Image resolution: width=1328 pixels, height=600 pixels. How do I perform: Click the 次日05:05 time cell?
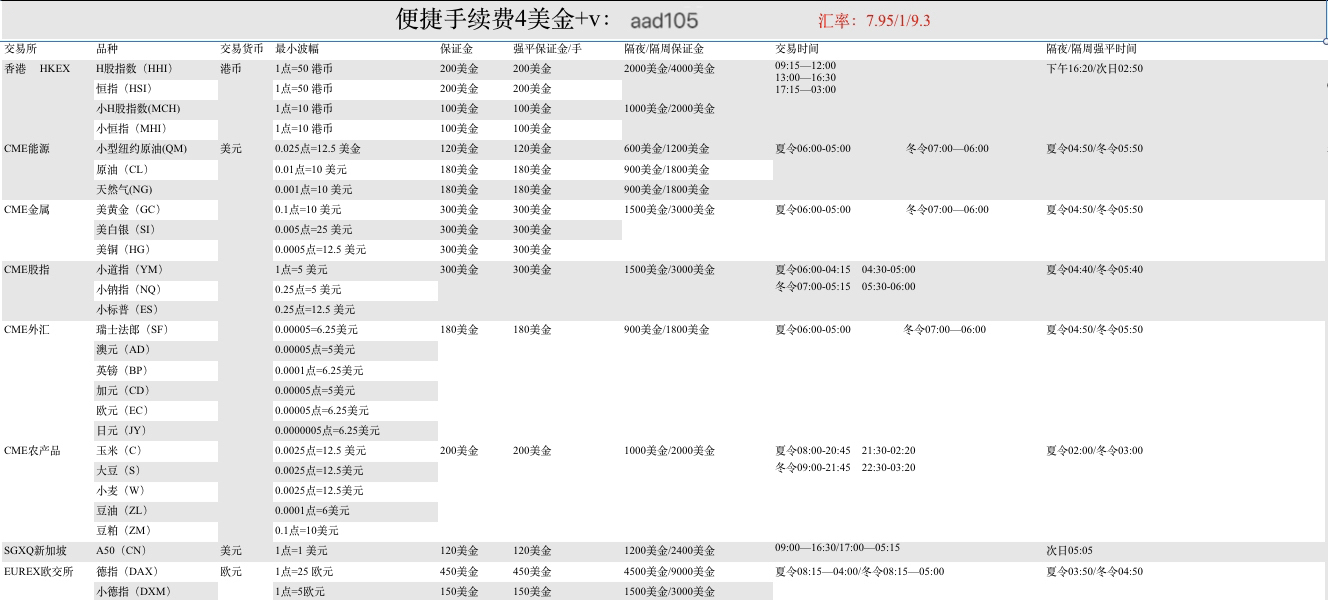click(1070, 551)
